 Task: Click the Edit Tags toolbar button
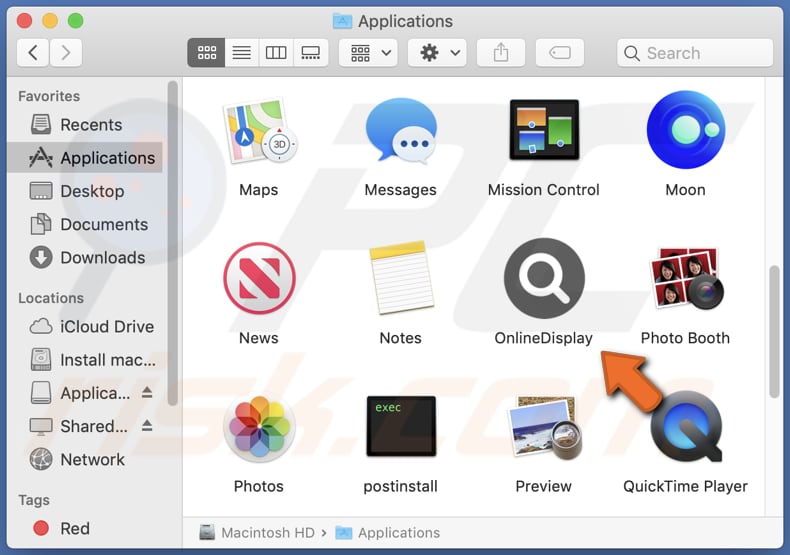click(x=560, y=53)
